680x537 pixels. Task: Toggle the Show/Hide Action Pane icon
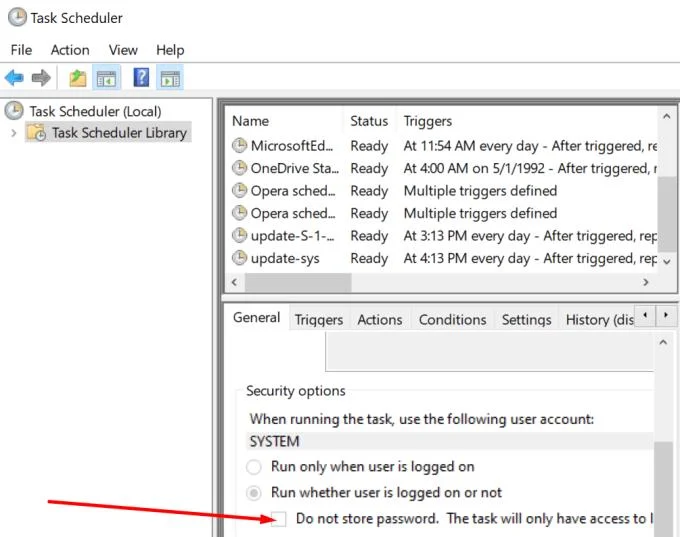click(170, 78)
